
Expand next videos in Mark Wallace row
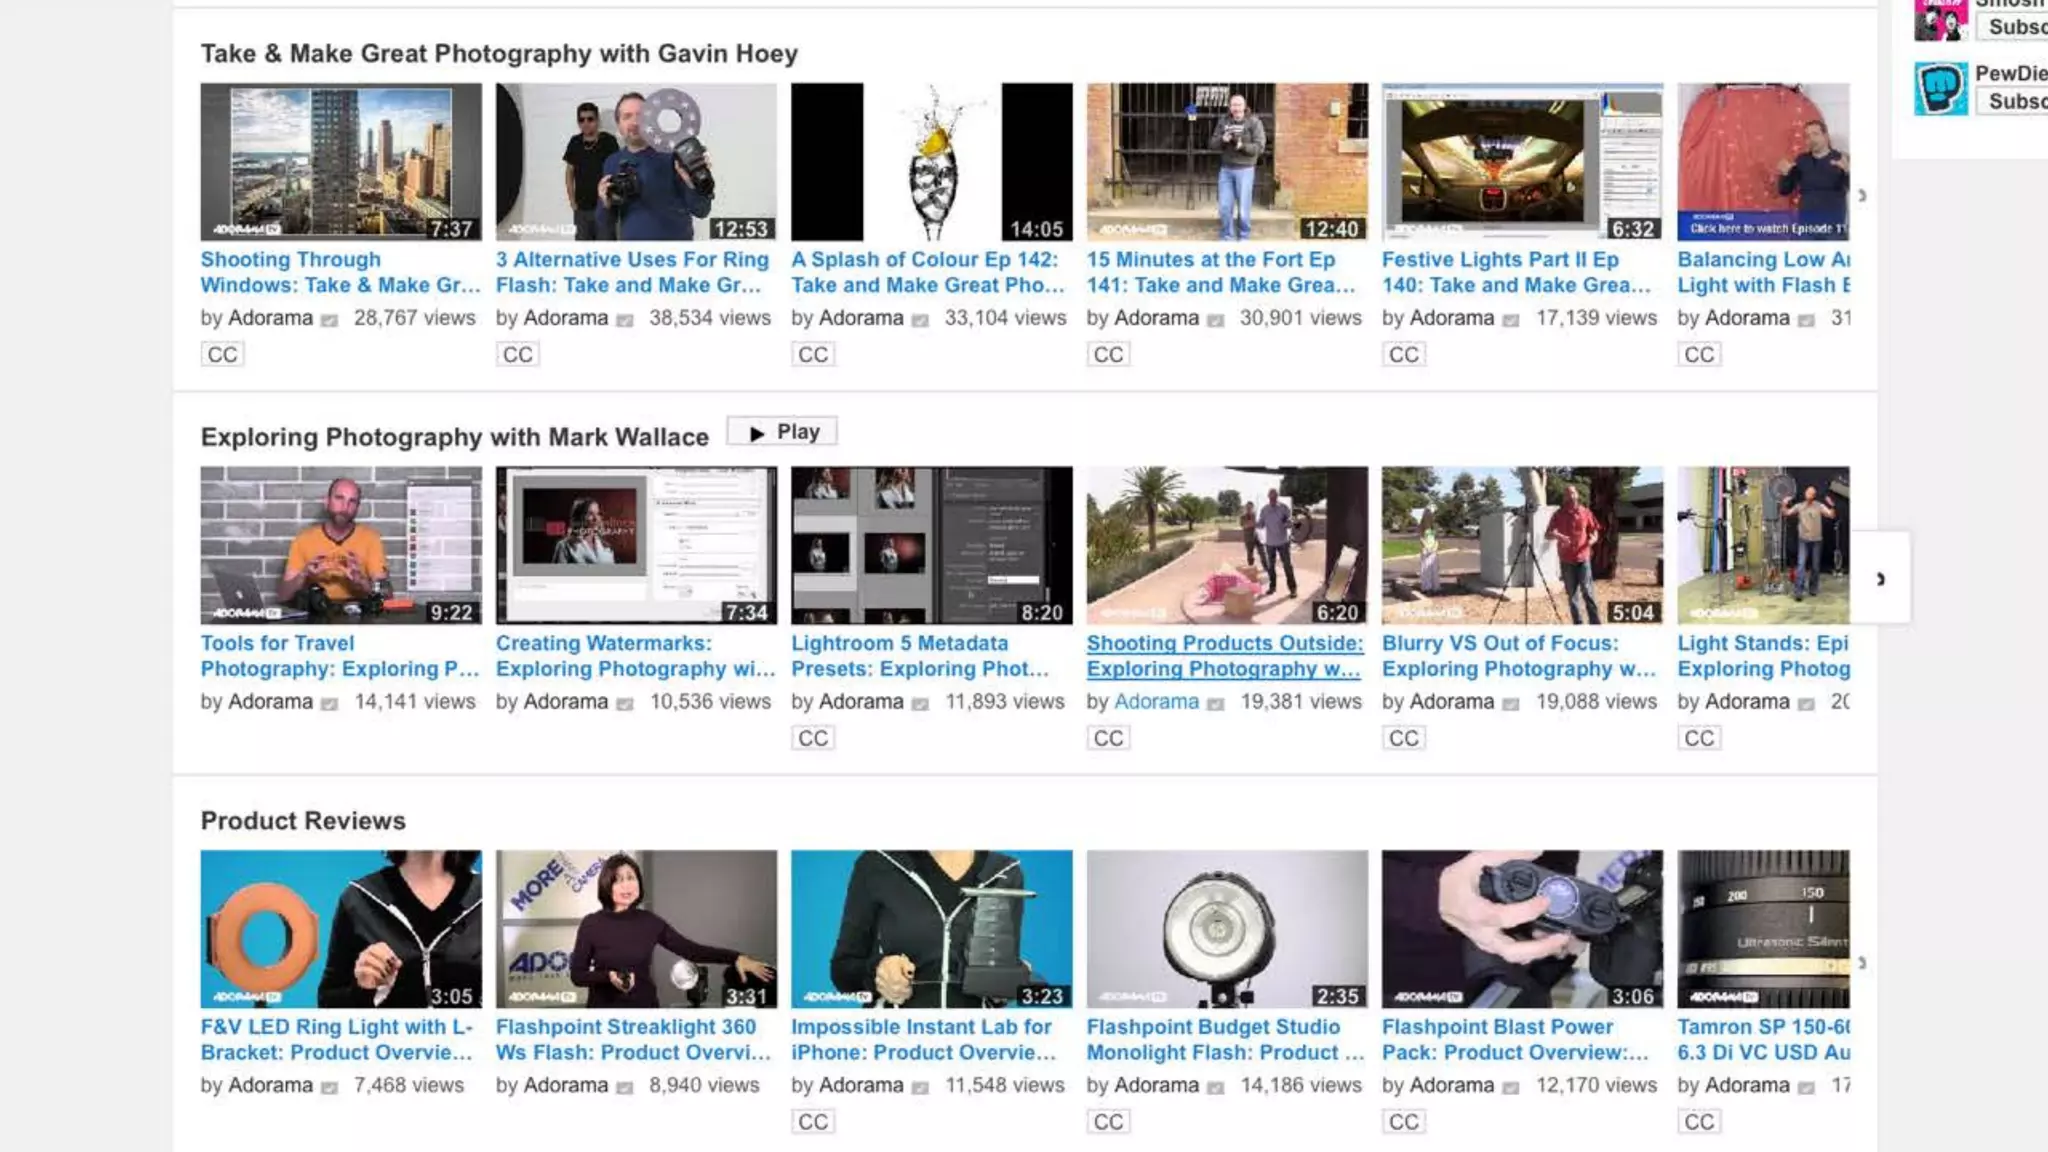coord(1881,578)
